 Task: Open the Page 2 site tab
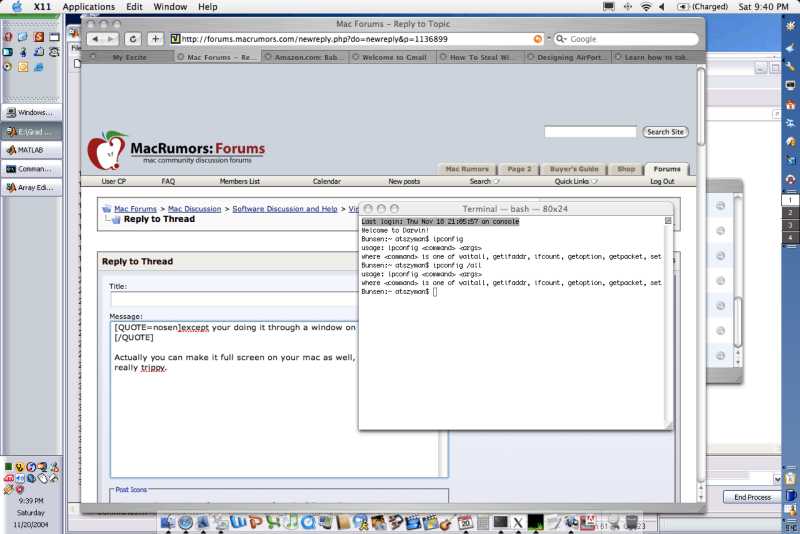coord(519,169)
